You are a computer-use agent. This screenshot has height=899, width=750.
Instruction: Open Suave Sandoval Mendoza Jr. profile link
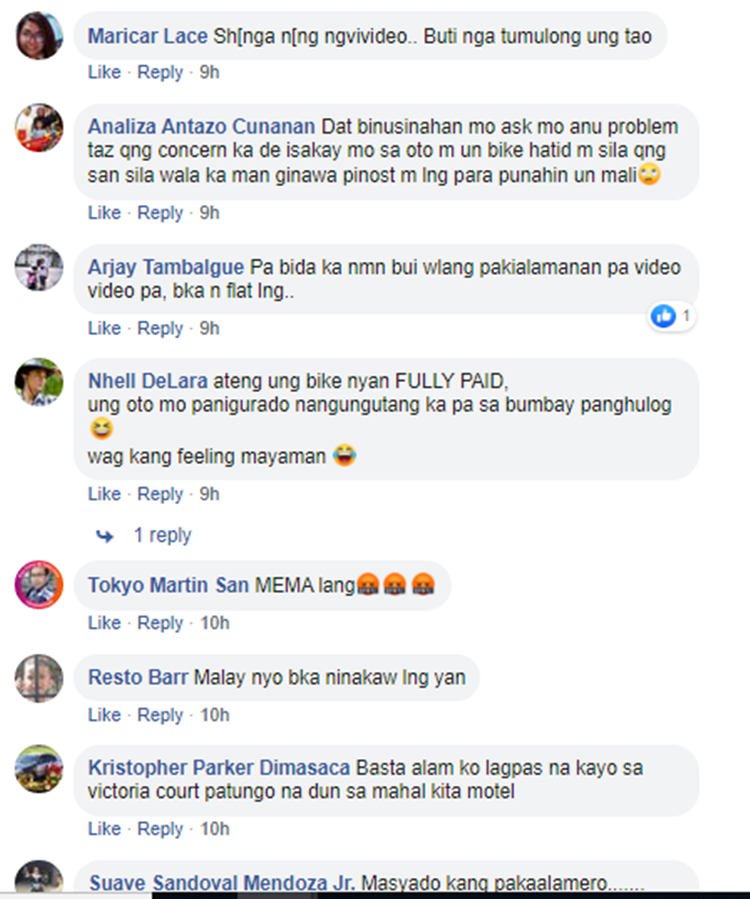click(x=222, y=883)
